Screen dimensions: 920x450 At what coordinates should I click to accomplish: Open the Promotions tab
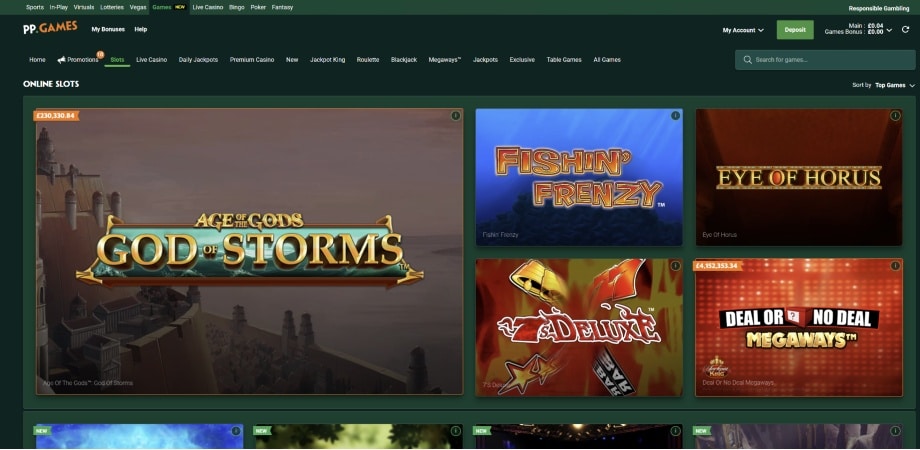83,60
